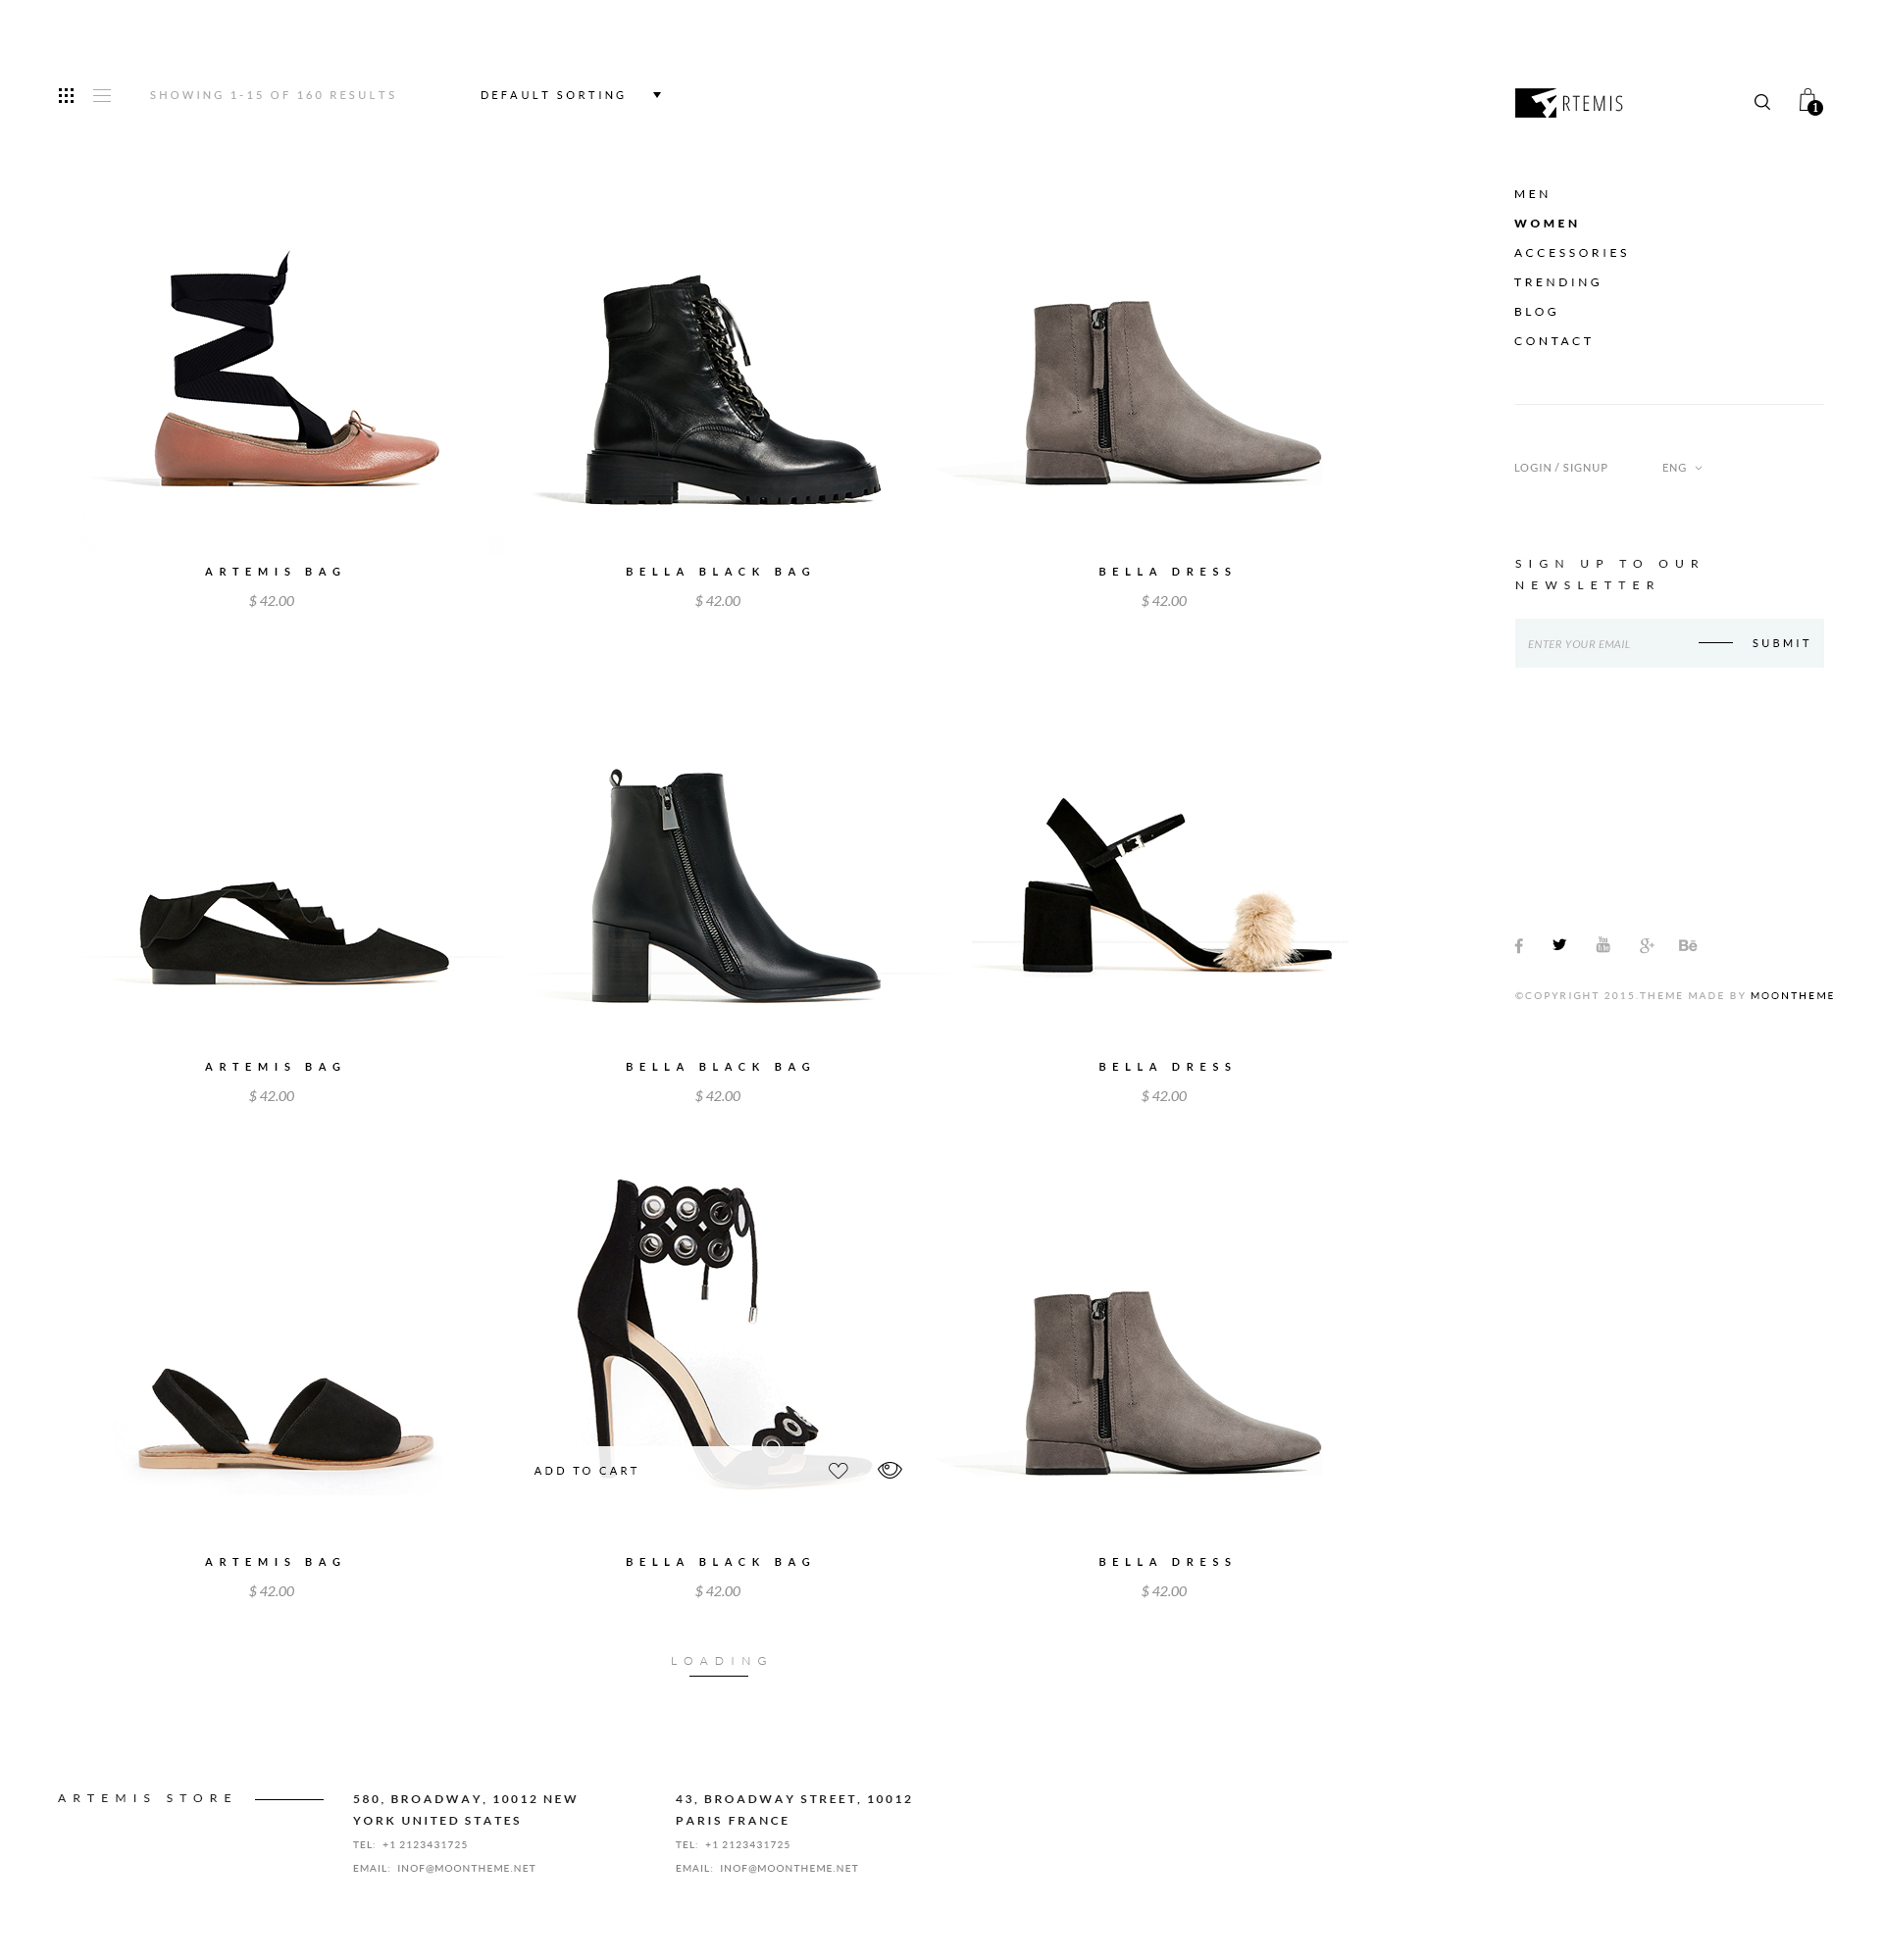
Task: Submit the newsletter signup
Action: 1780,643
